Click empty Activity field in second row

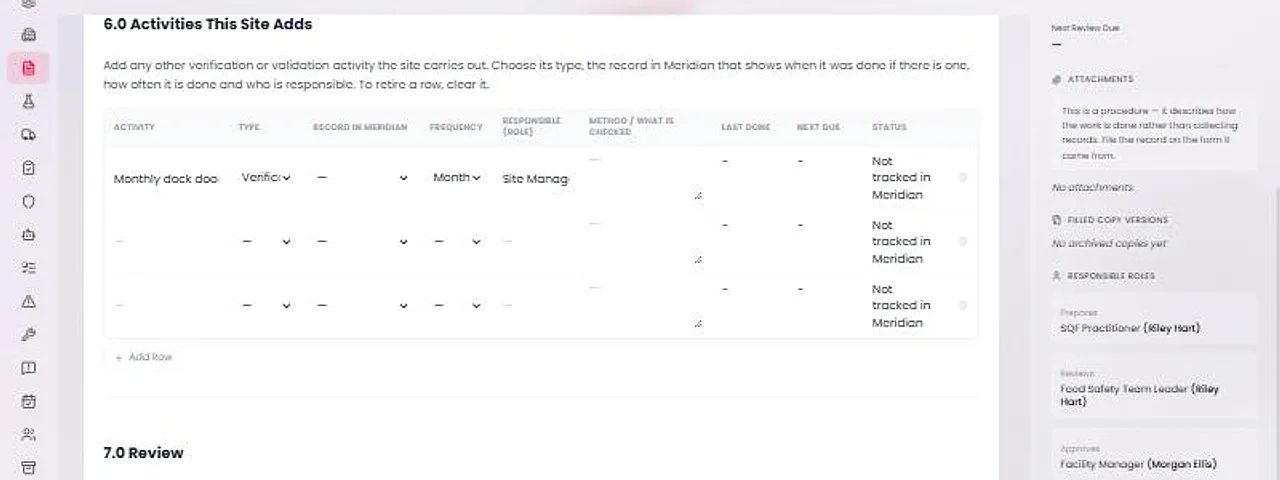click(166, 241)
